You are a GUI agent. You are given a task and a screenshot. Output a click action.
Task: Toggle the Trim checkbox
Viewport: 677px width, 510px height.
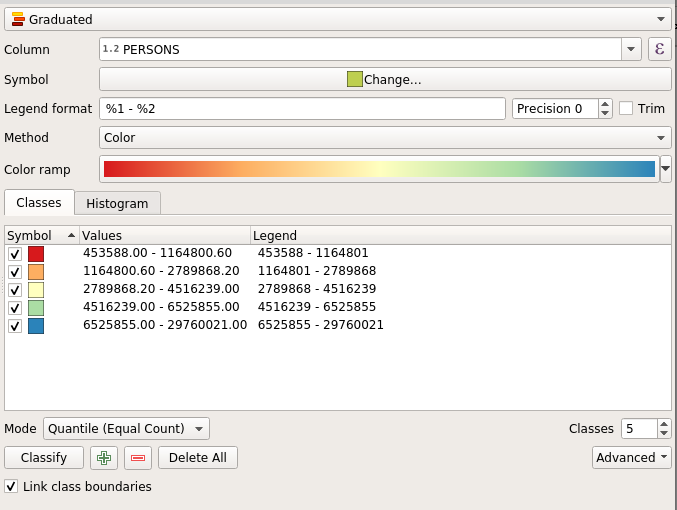[x=626, y=108]
